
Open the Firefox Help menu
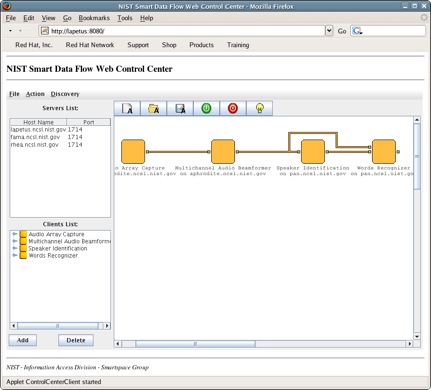point(146,18)
